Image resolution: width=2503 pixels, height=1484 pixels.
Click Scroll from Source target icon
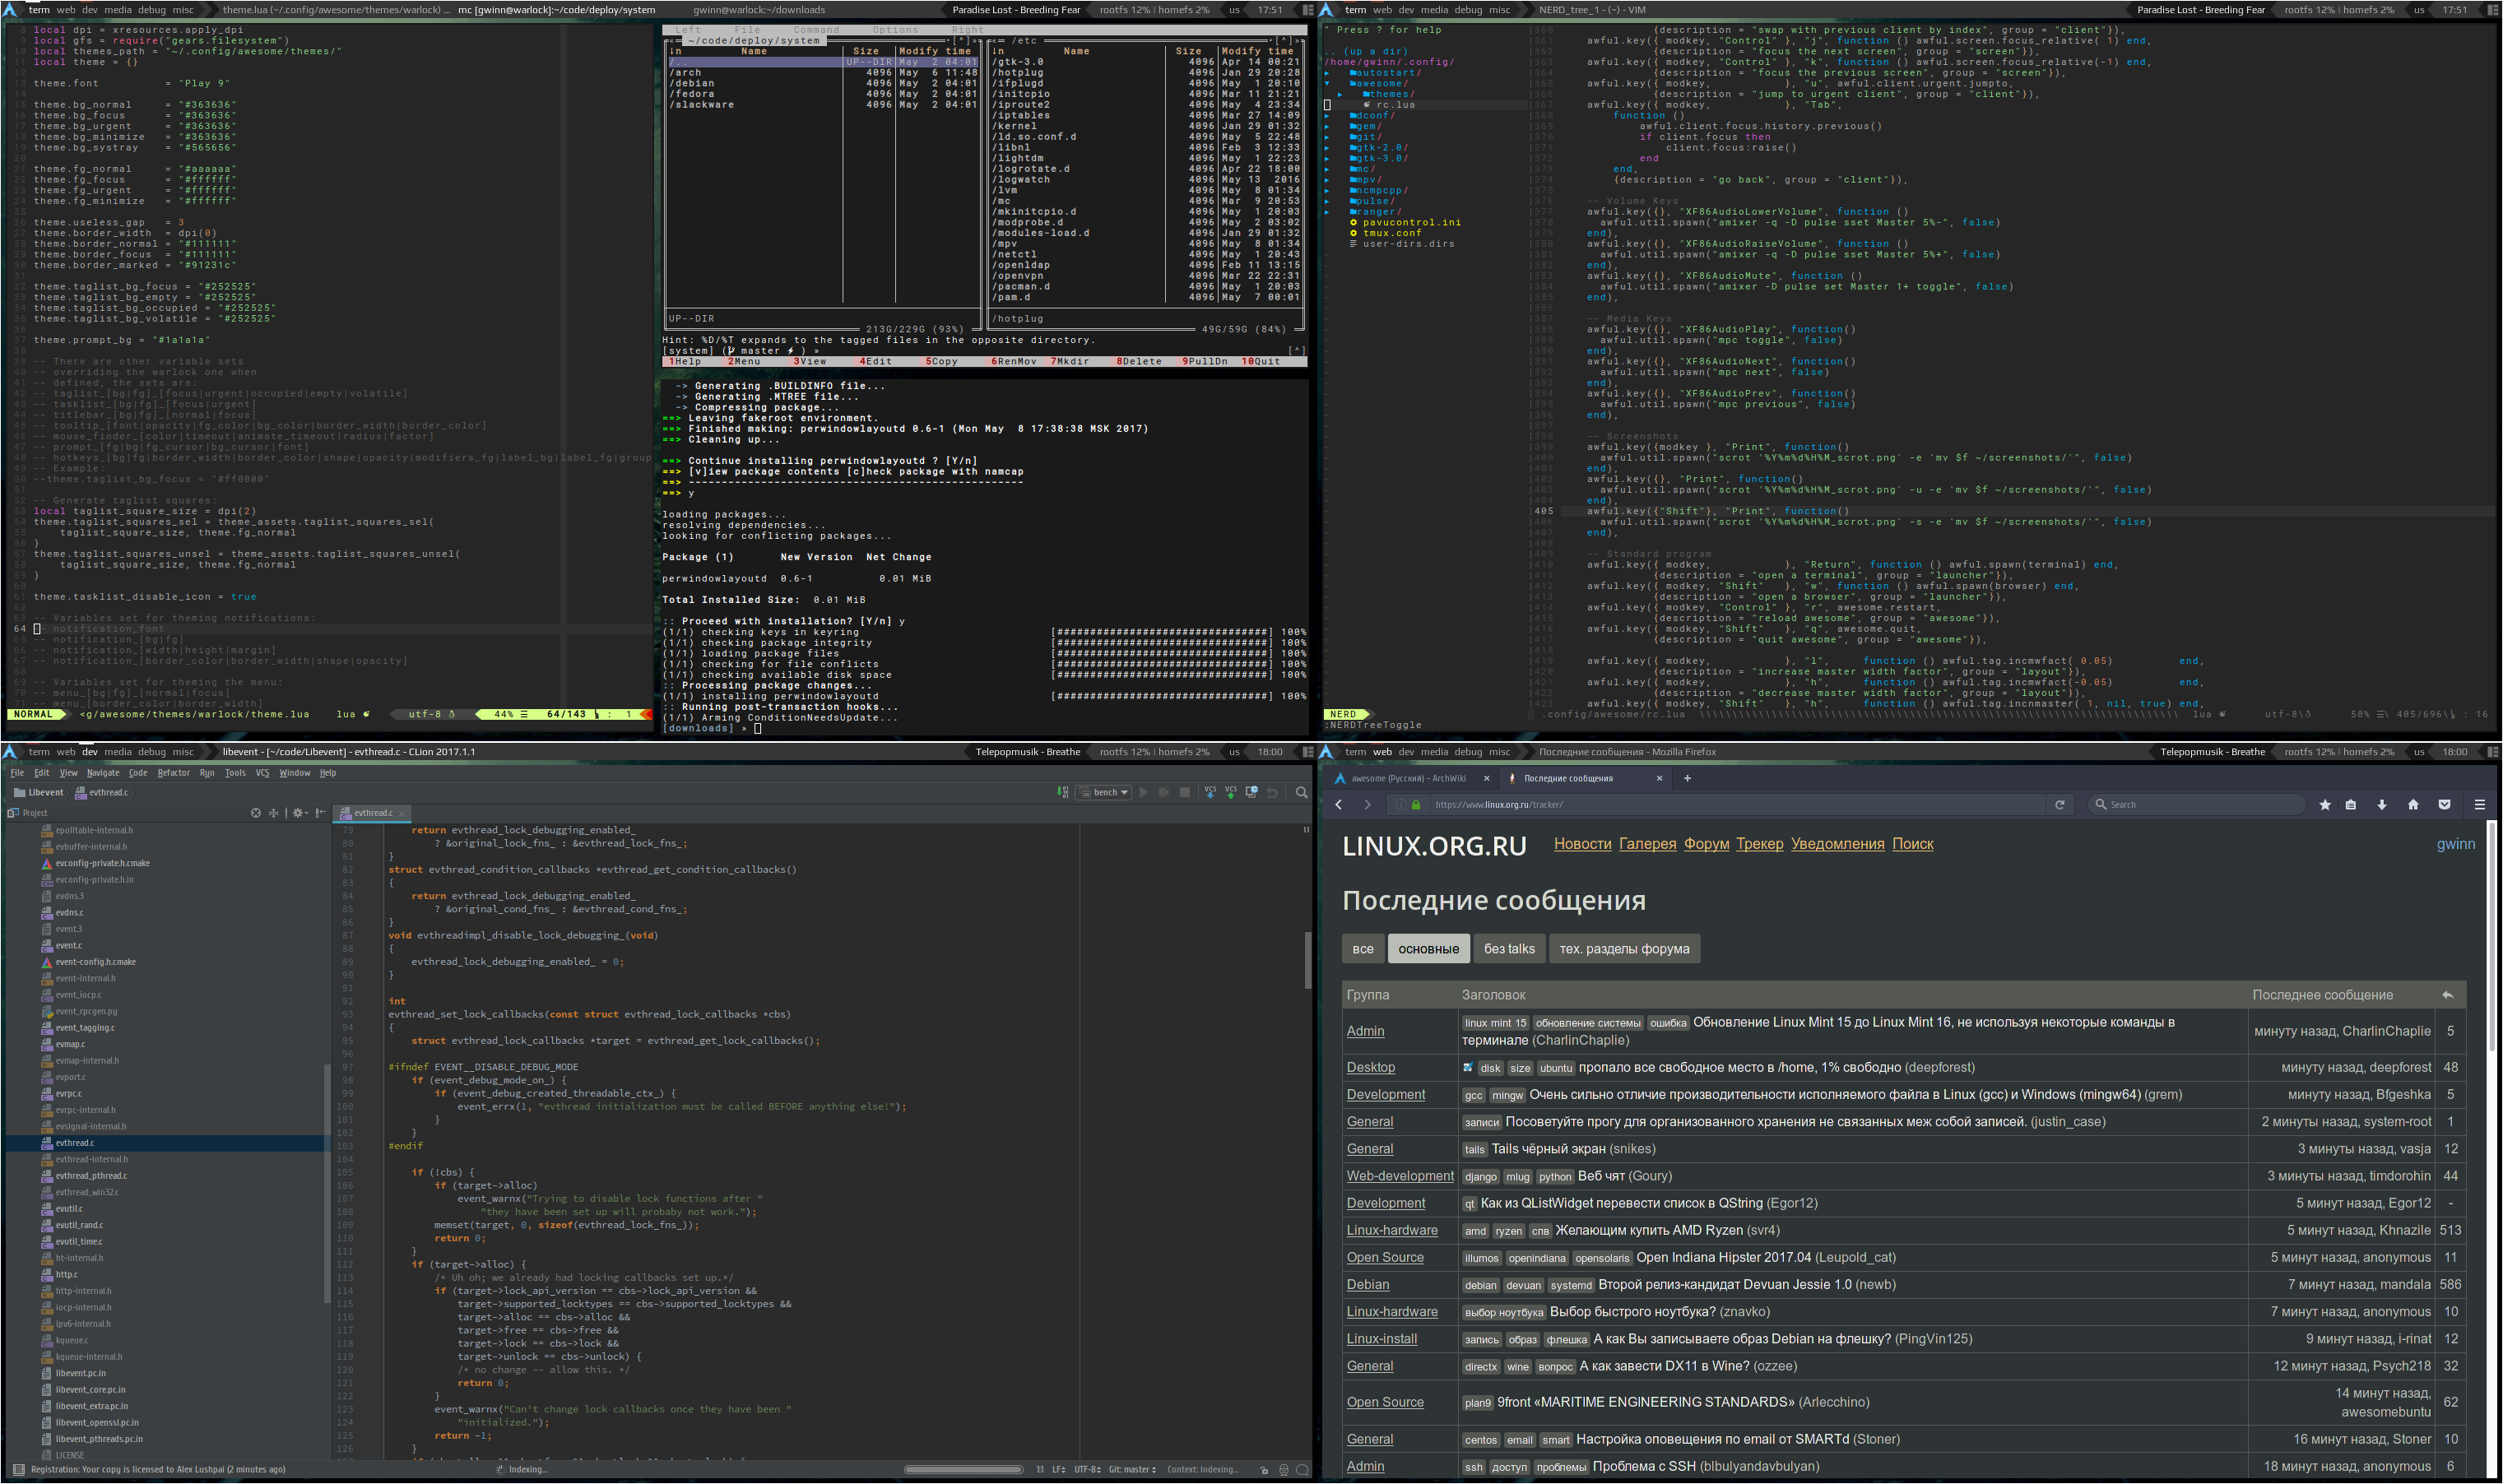coord(255,813)
